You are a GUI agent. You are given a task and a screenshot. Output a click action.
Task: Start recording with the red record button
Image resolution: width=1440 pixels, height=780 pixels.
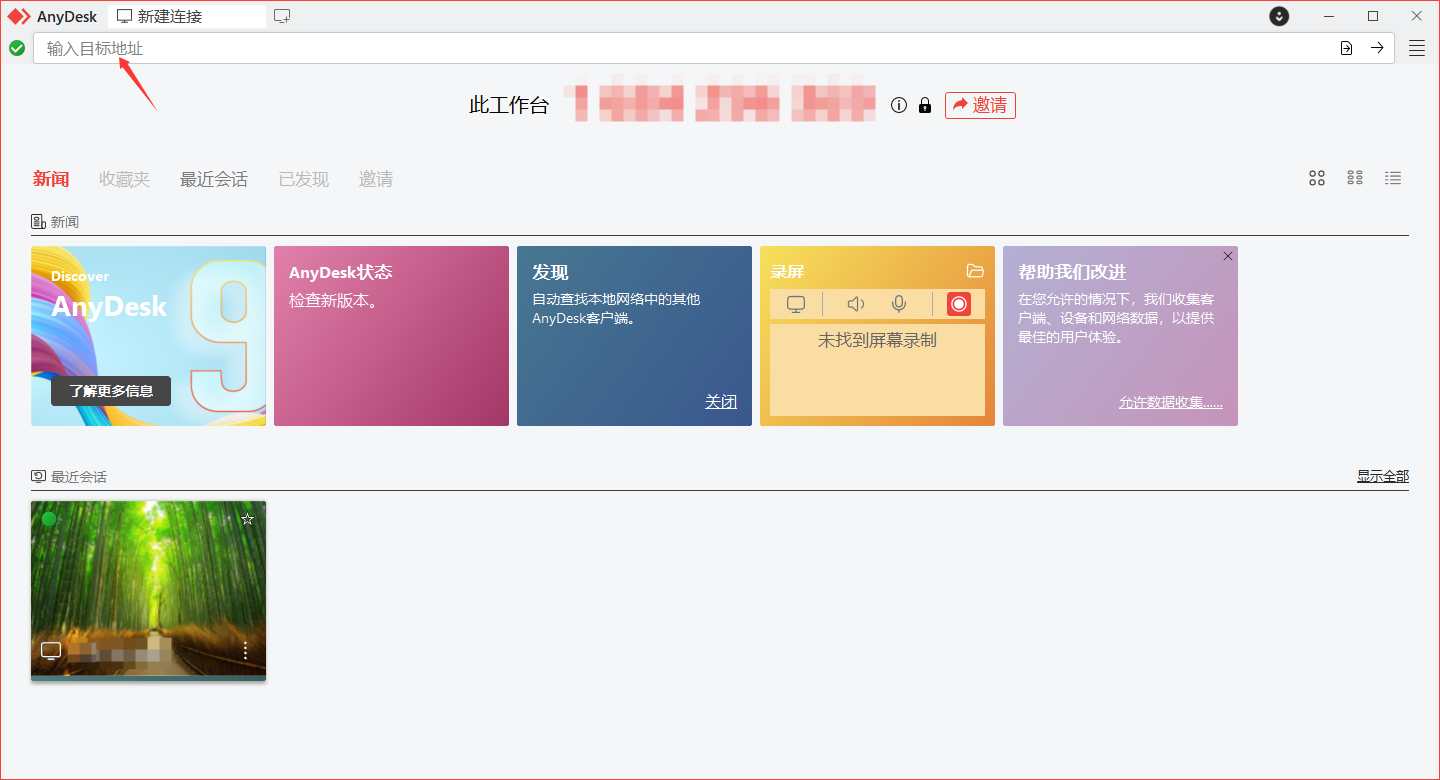click(959, 304)
